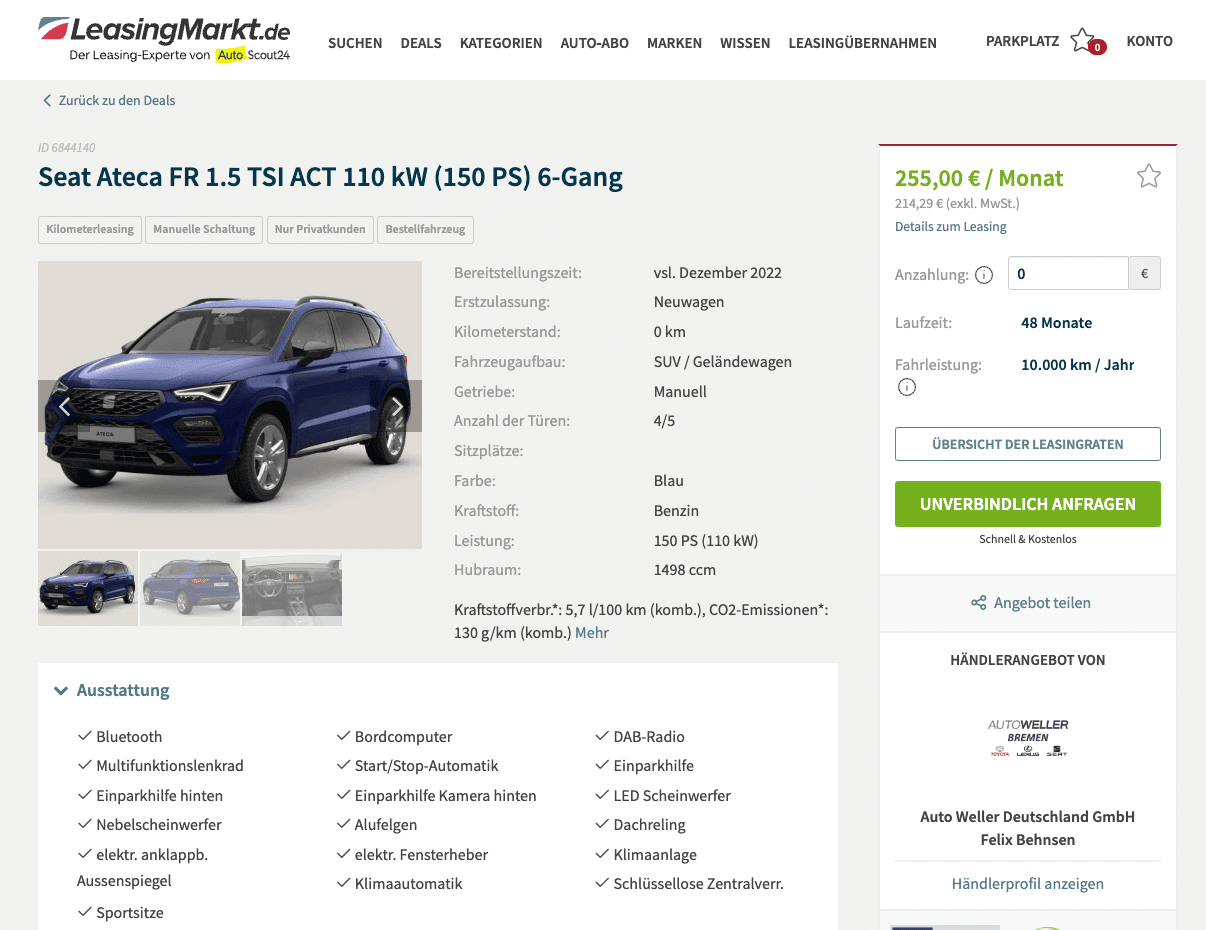
Task: Open the KATEGORIEN menu
Action: (501, 43)
